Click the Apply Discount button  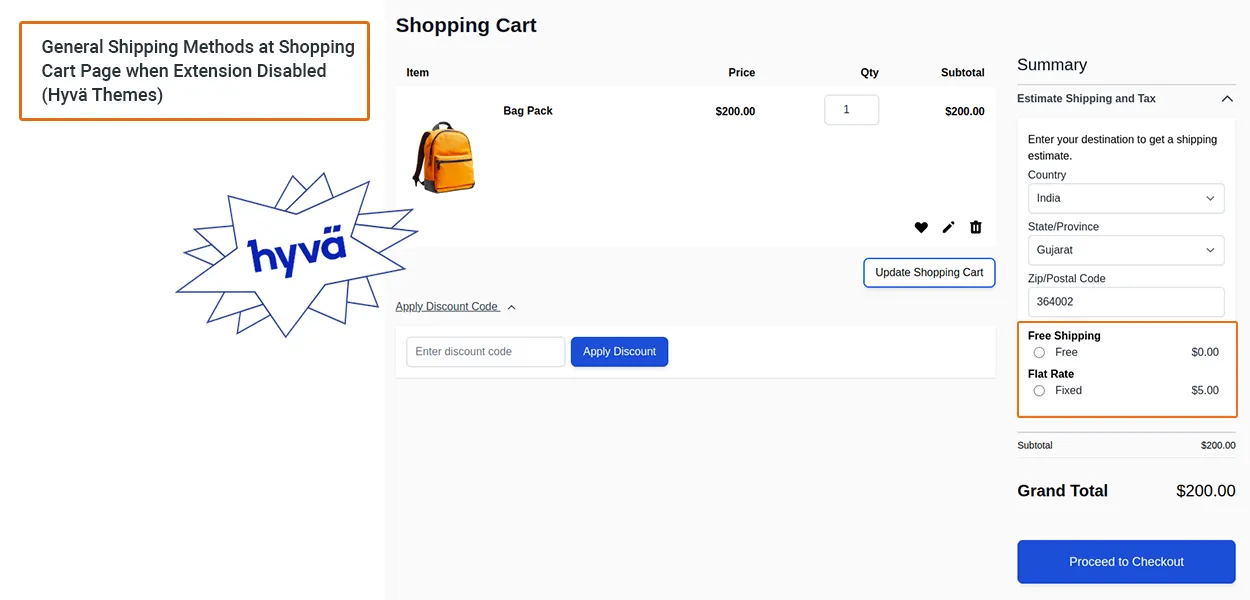(619, 352)
